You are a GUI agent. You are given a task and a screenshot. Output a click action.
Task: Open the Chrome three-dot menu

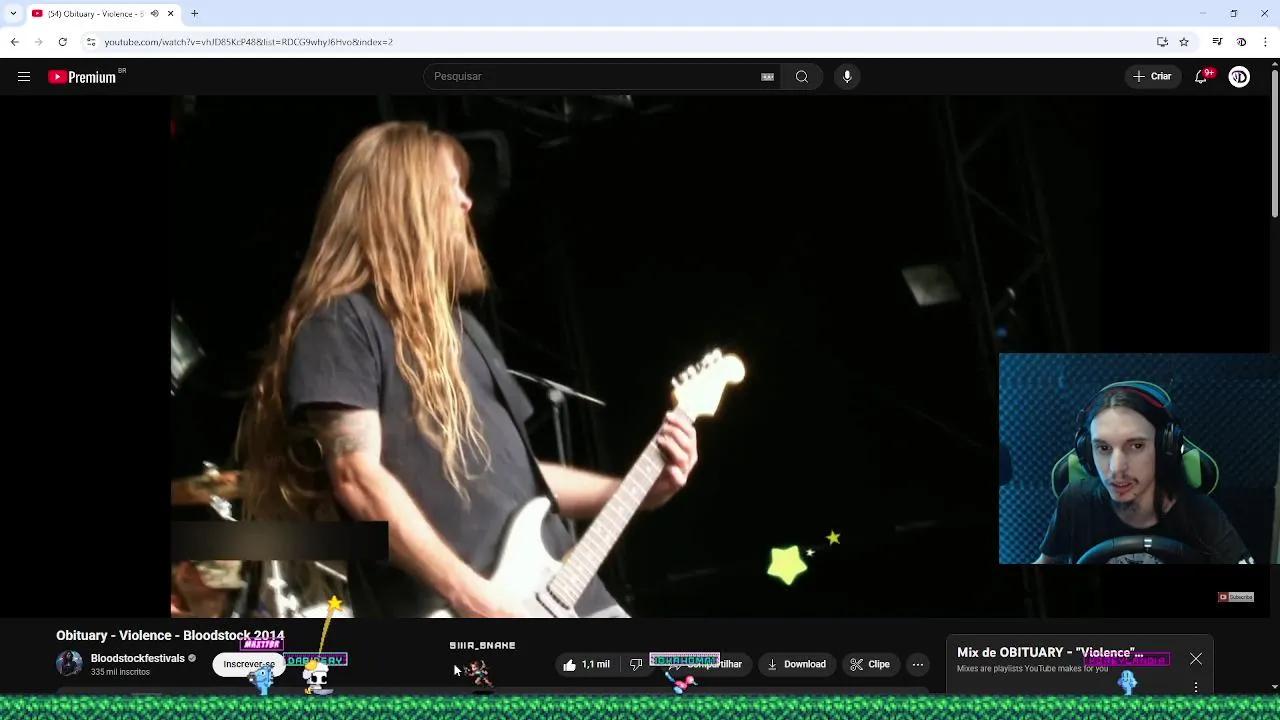[x=1266, y=42]
